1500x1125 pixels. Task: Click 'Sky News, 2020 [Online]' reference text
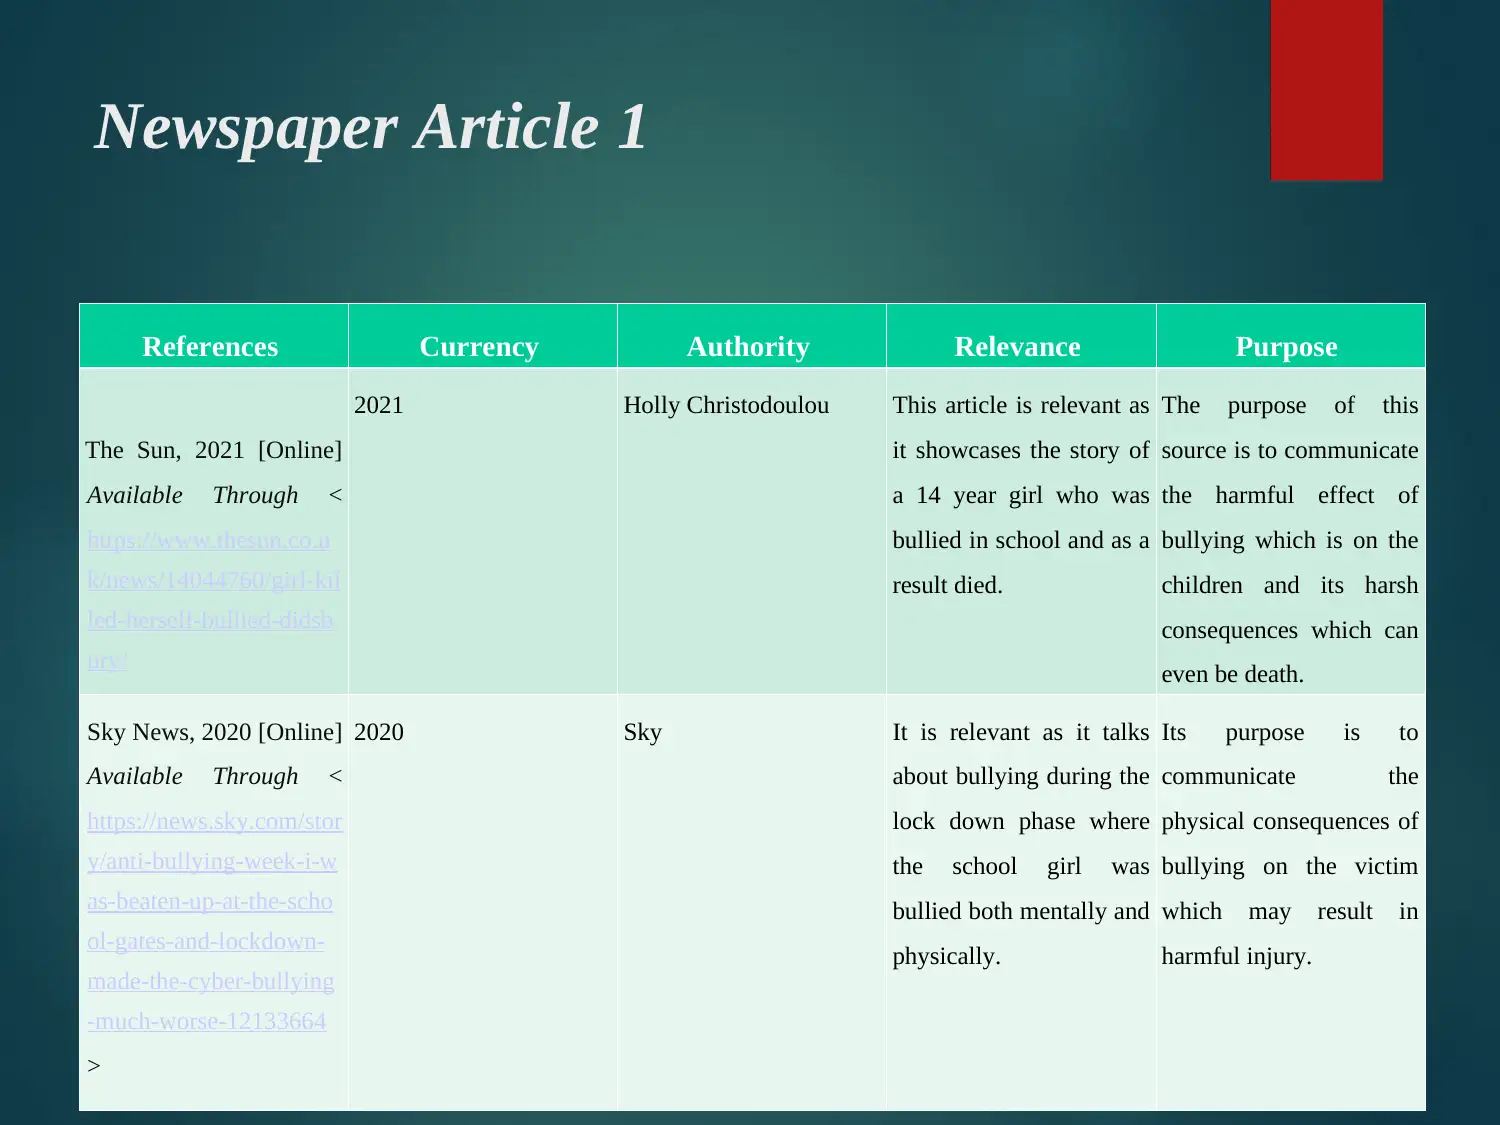coord(214,732)
